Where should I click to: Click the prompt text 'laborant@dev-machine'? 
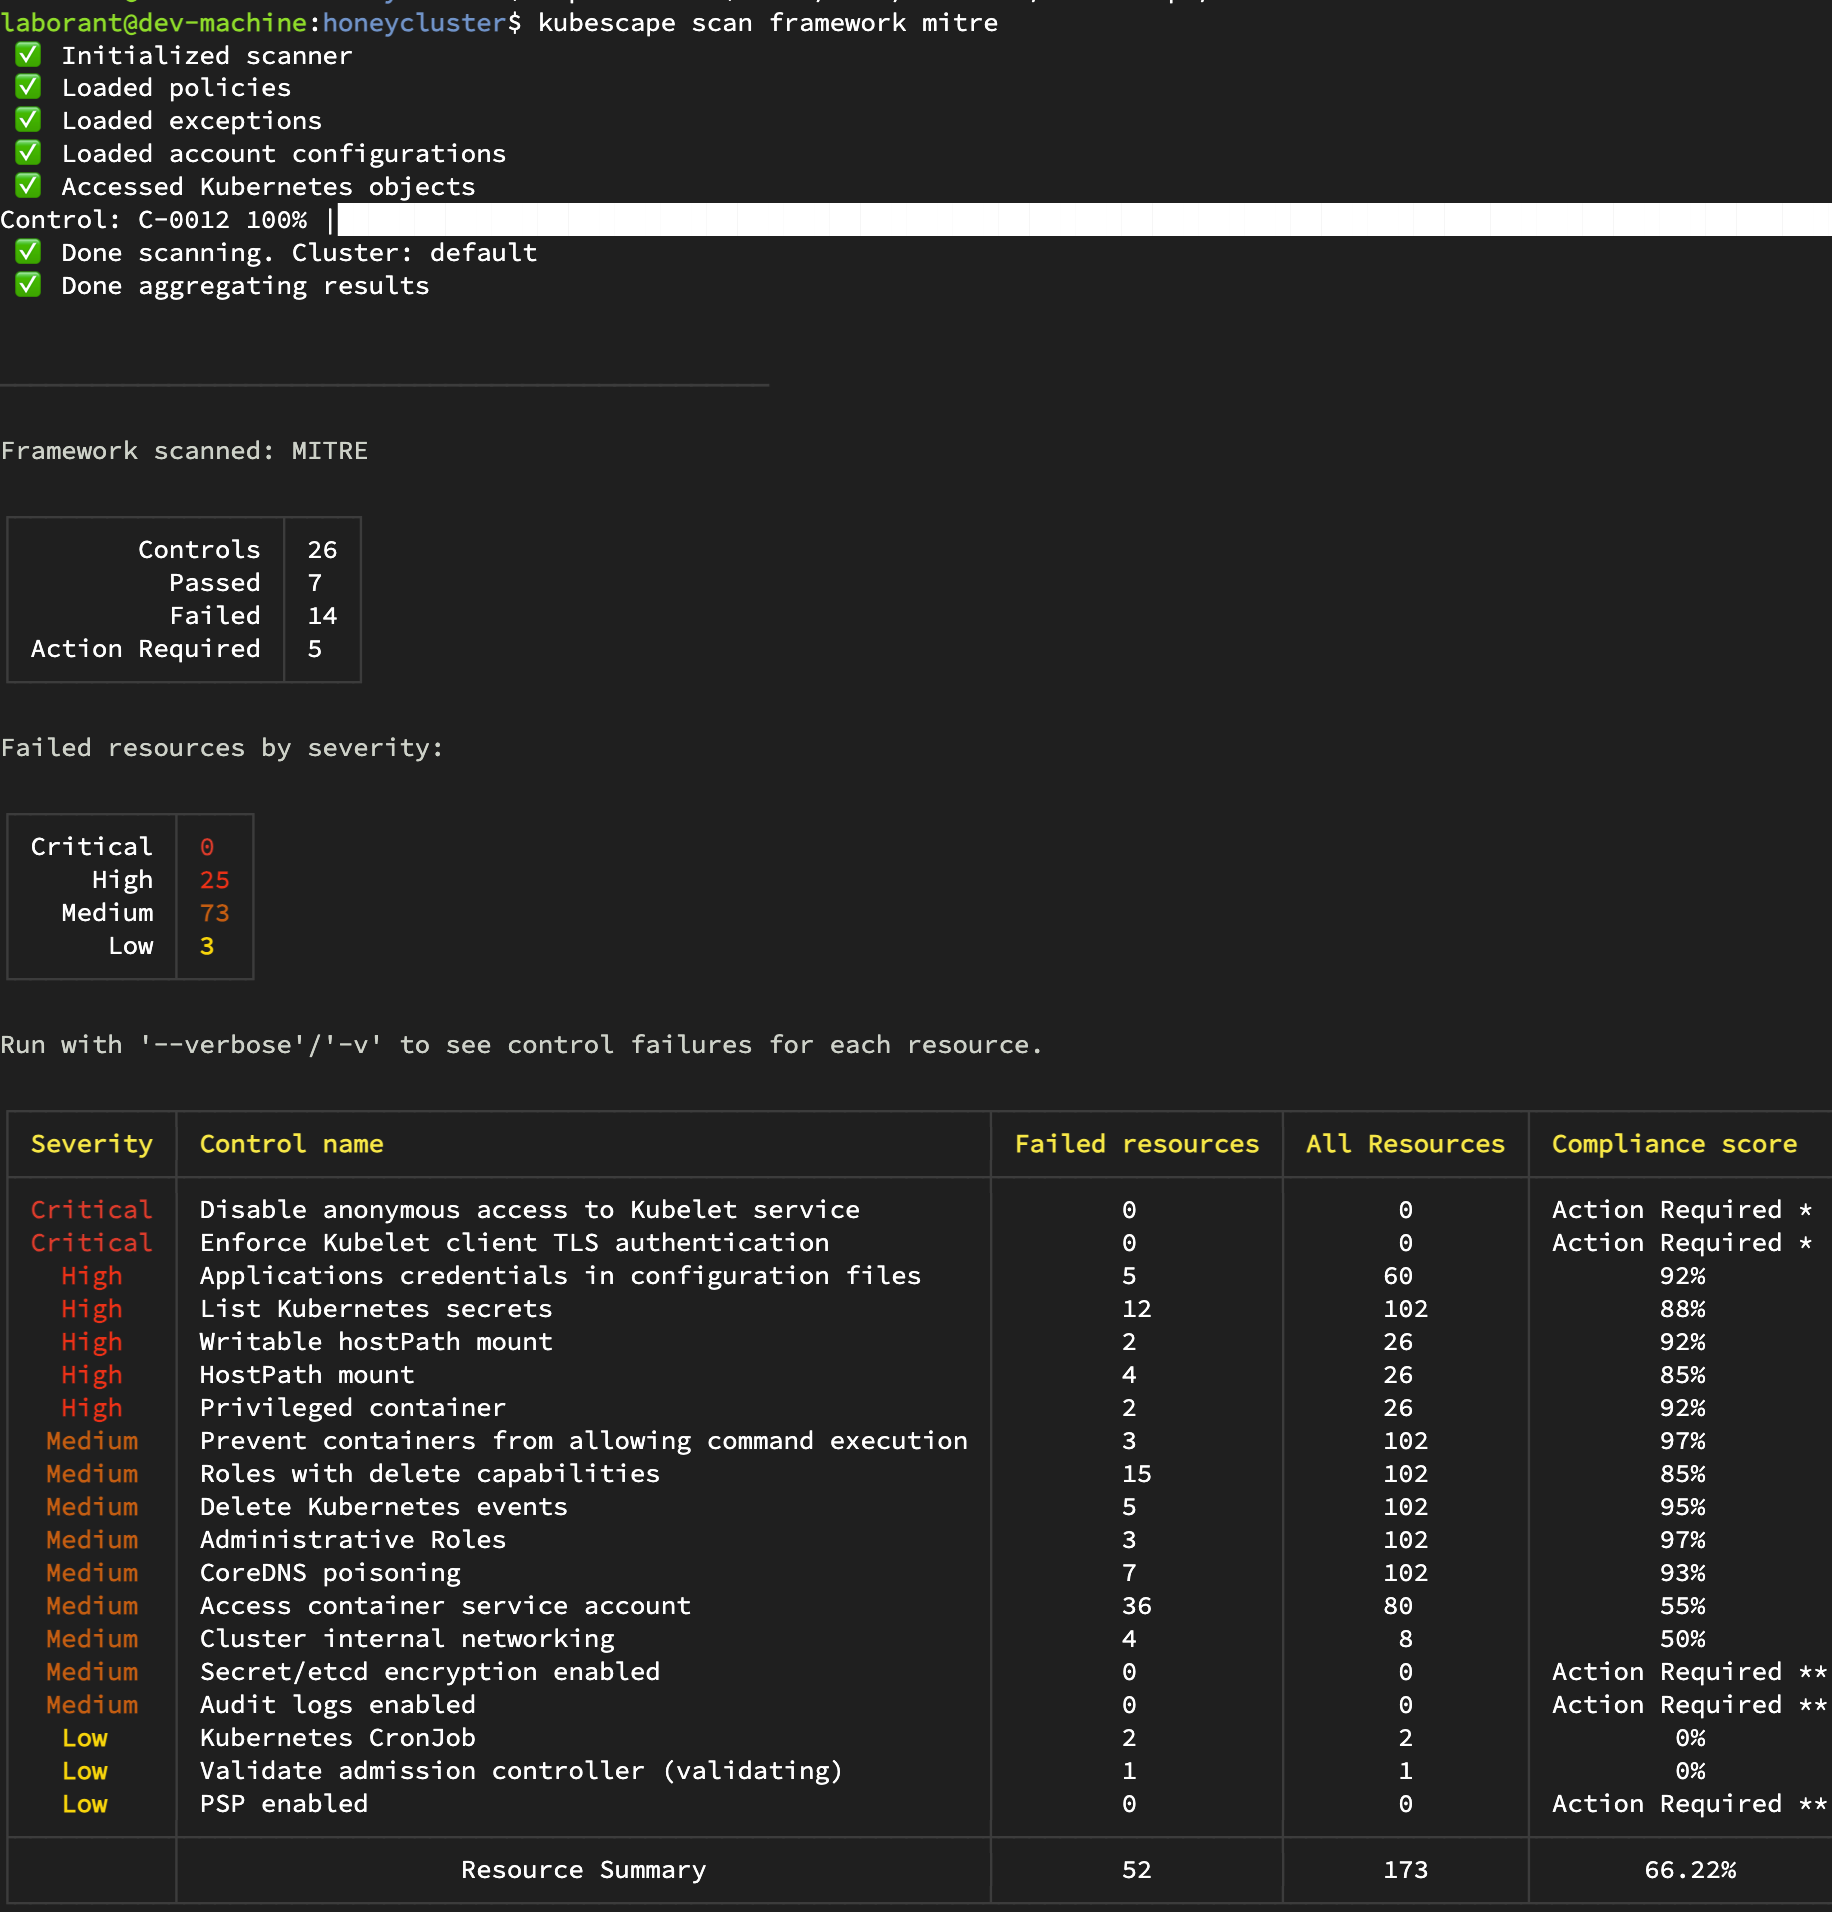[154, 22]
